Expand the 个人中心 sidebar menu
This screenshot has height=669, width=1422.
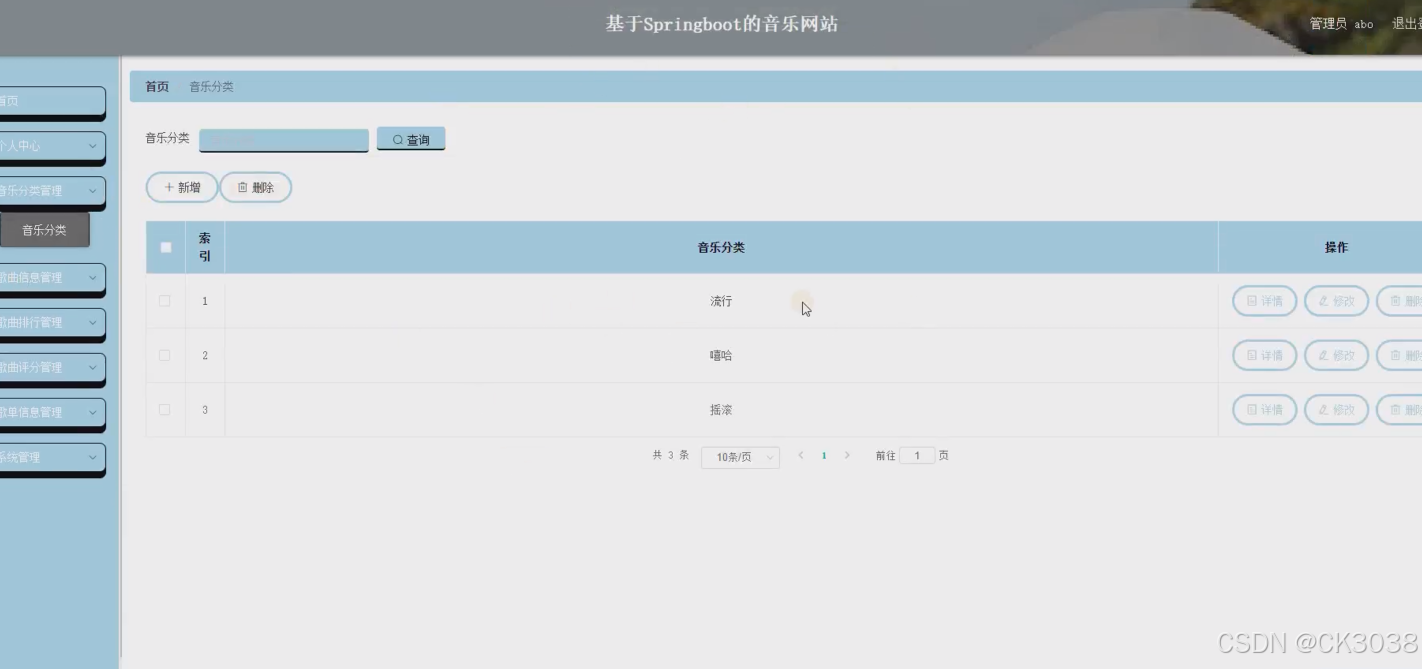[x=52, y=146]
